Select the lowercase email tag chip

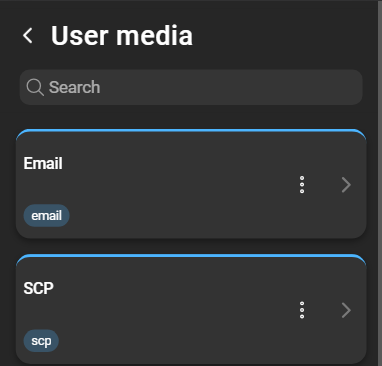click(x=46, y=216)
